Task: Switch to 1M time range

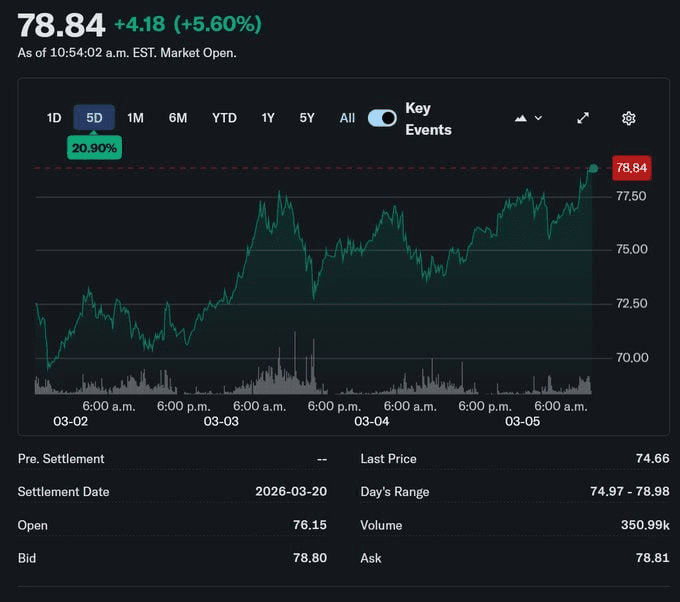Action: [x=135, y=118]
